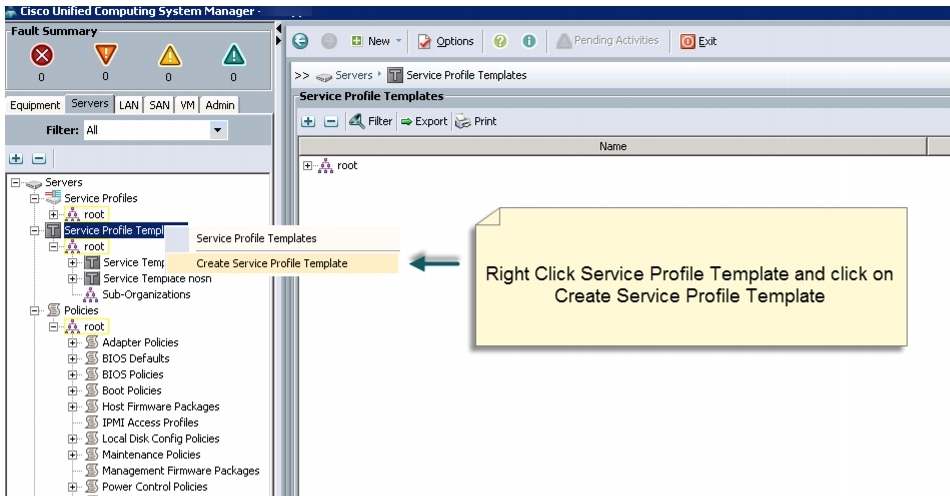Switch to the LAN tab

128,105
